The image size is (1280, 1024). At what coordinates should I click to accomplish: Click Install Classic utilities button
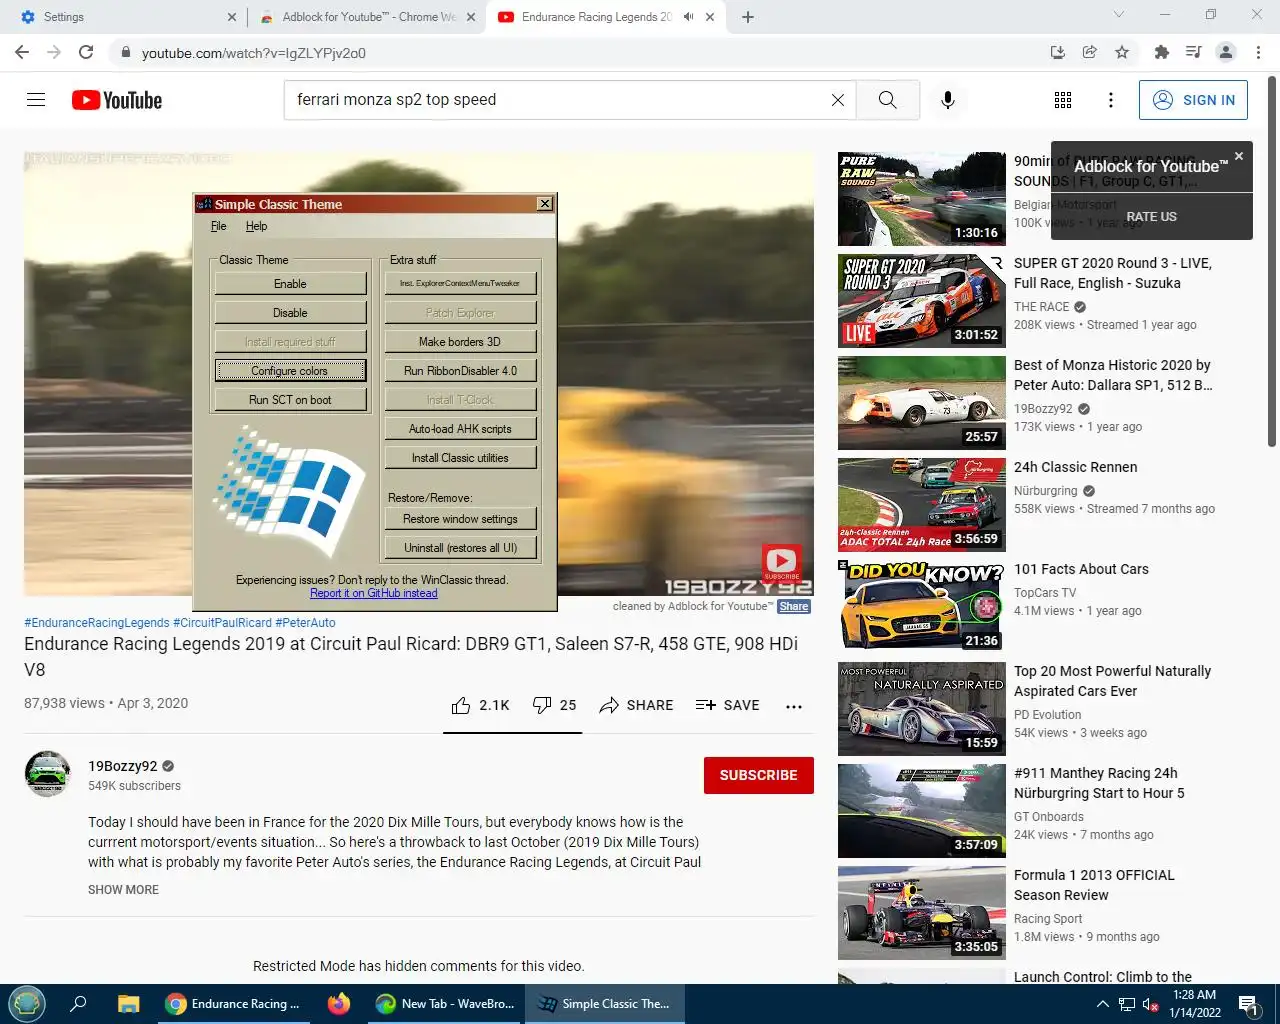click(x=460, y=458)
